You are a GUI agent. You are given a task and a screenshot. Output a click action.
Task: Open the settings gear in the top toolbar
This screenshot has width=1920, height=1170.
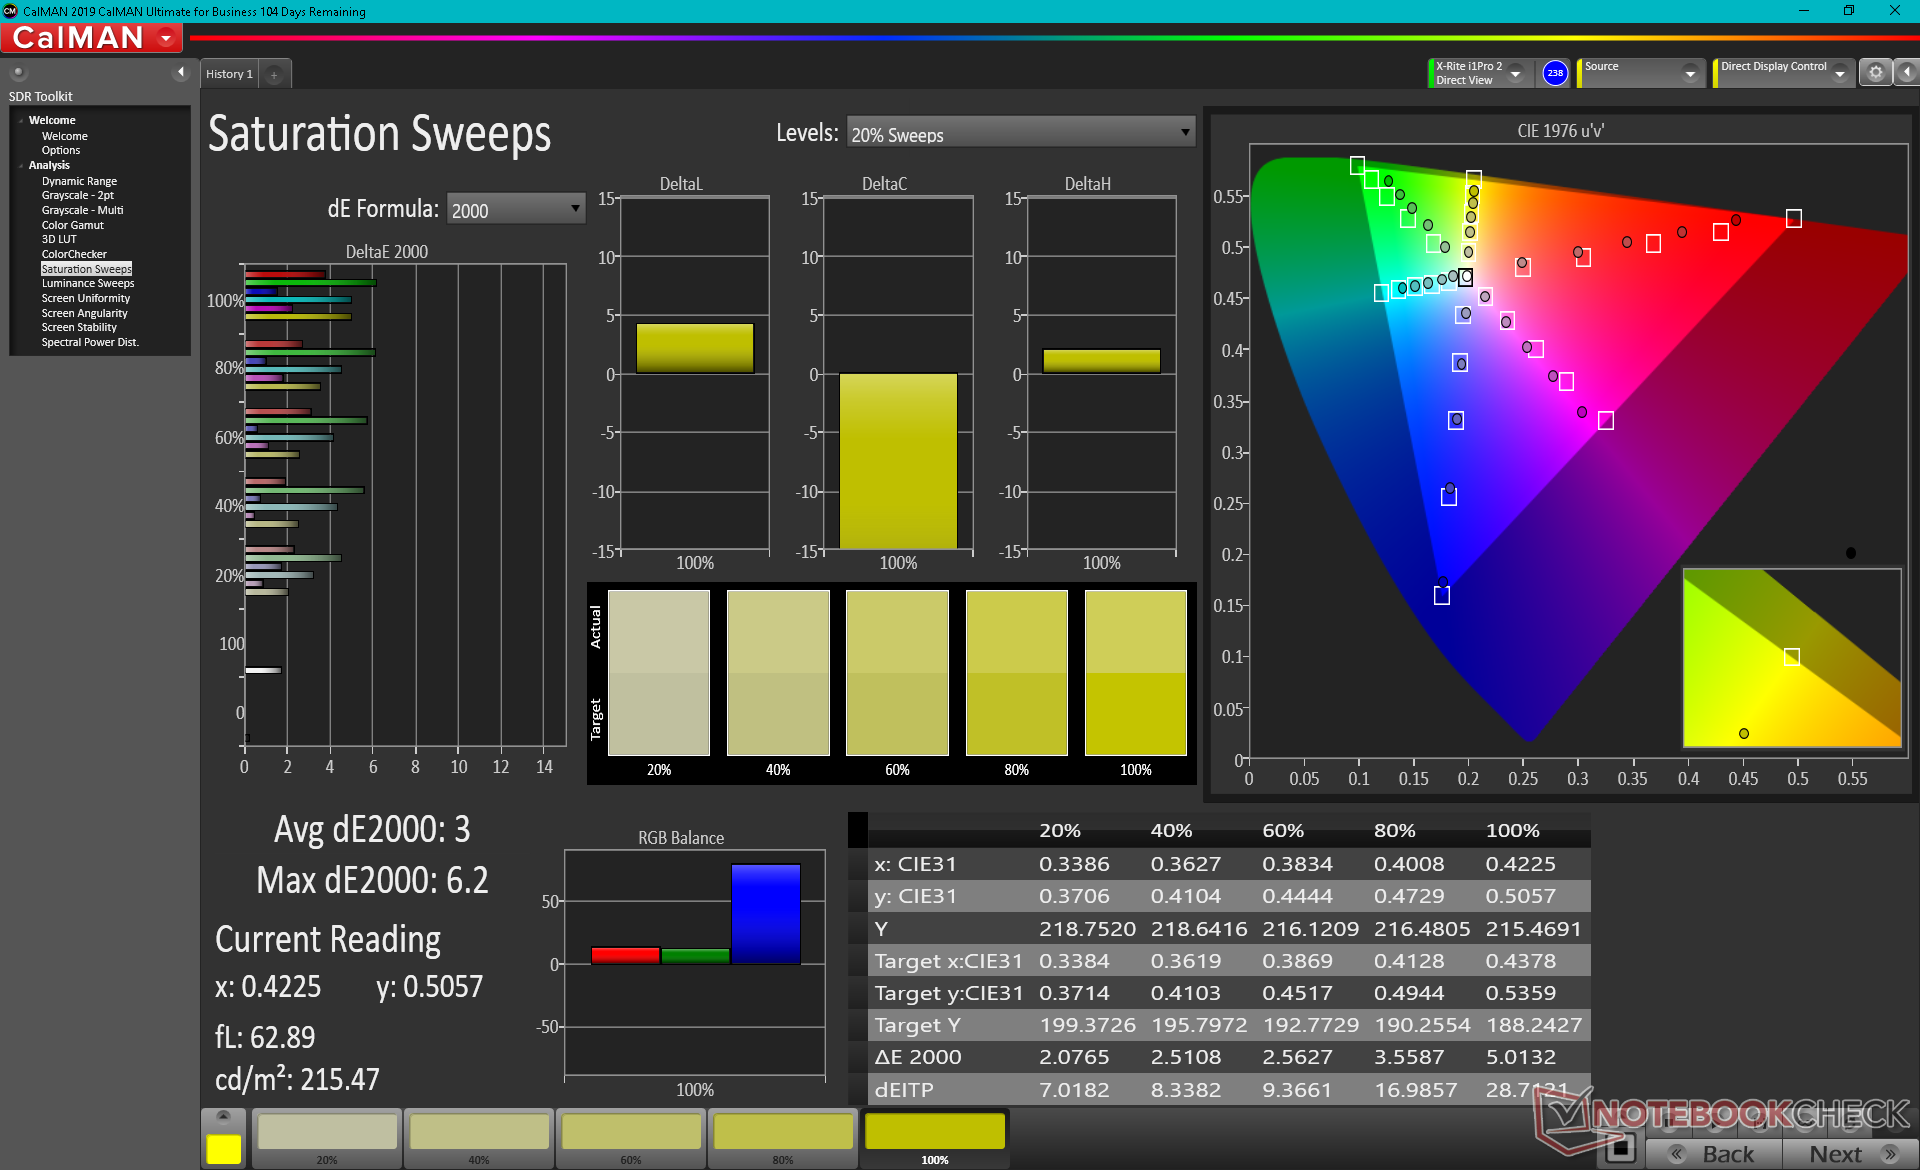tap(1875, 73)
